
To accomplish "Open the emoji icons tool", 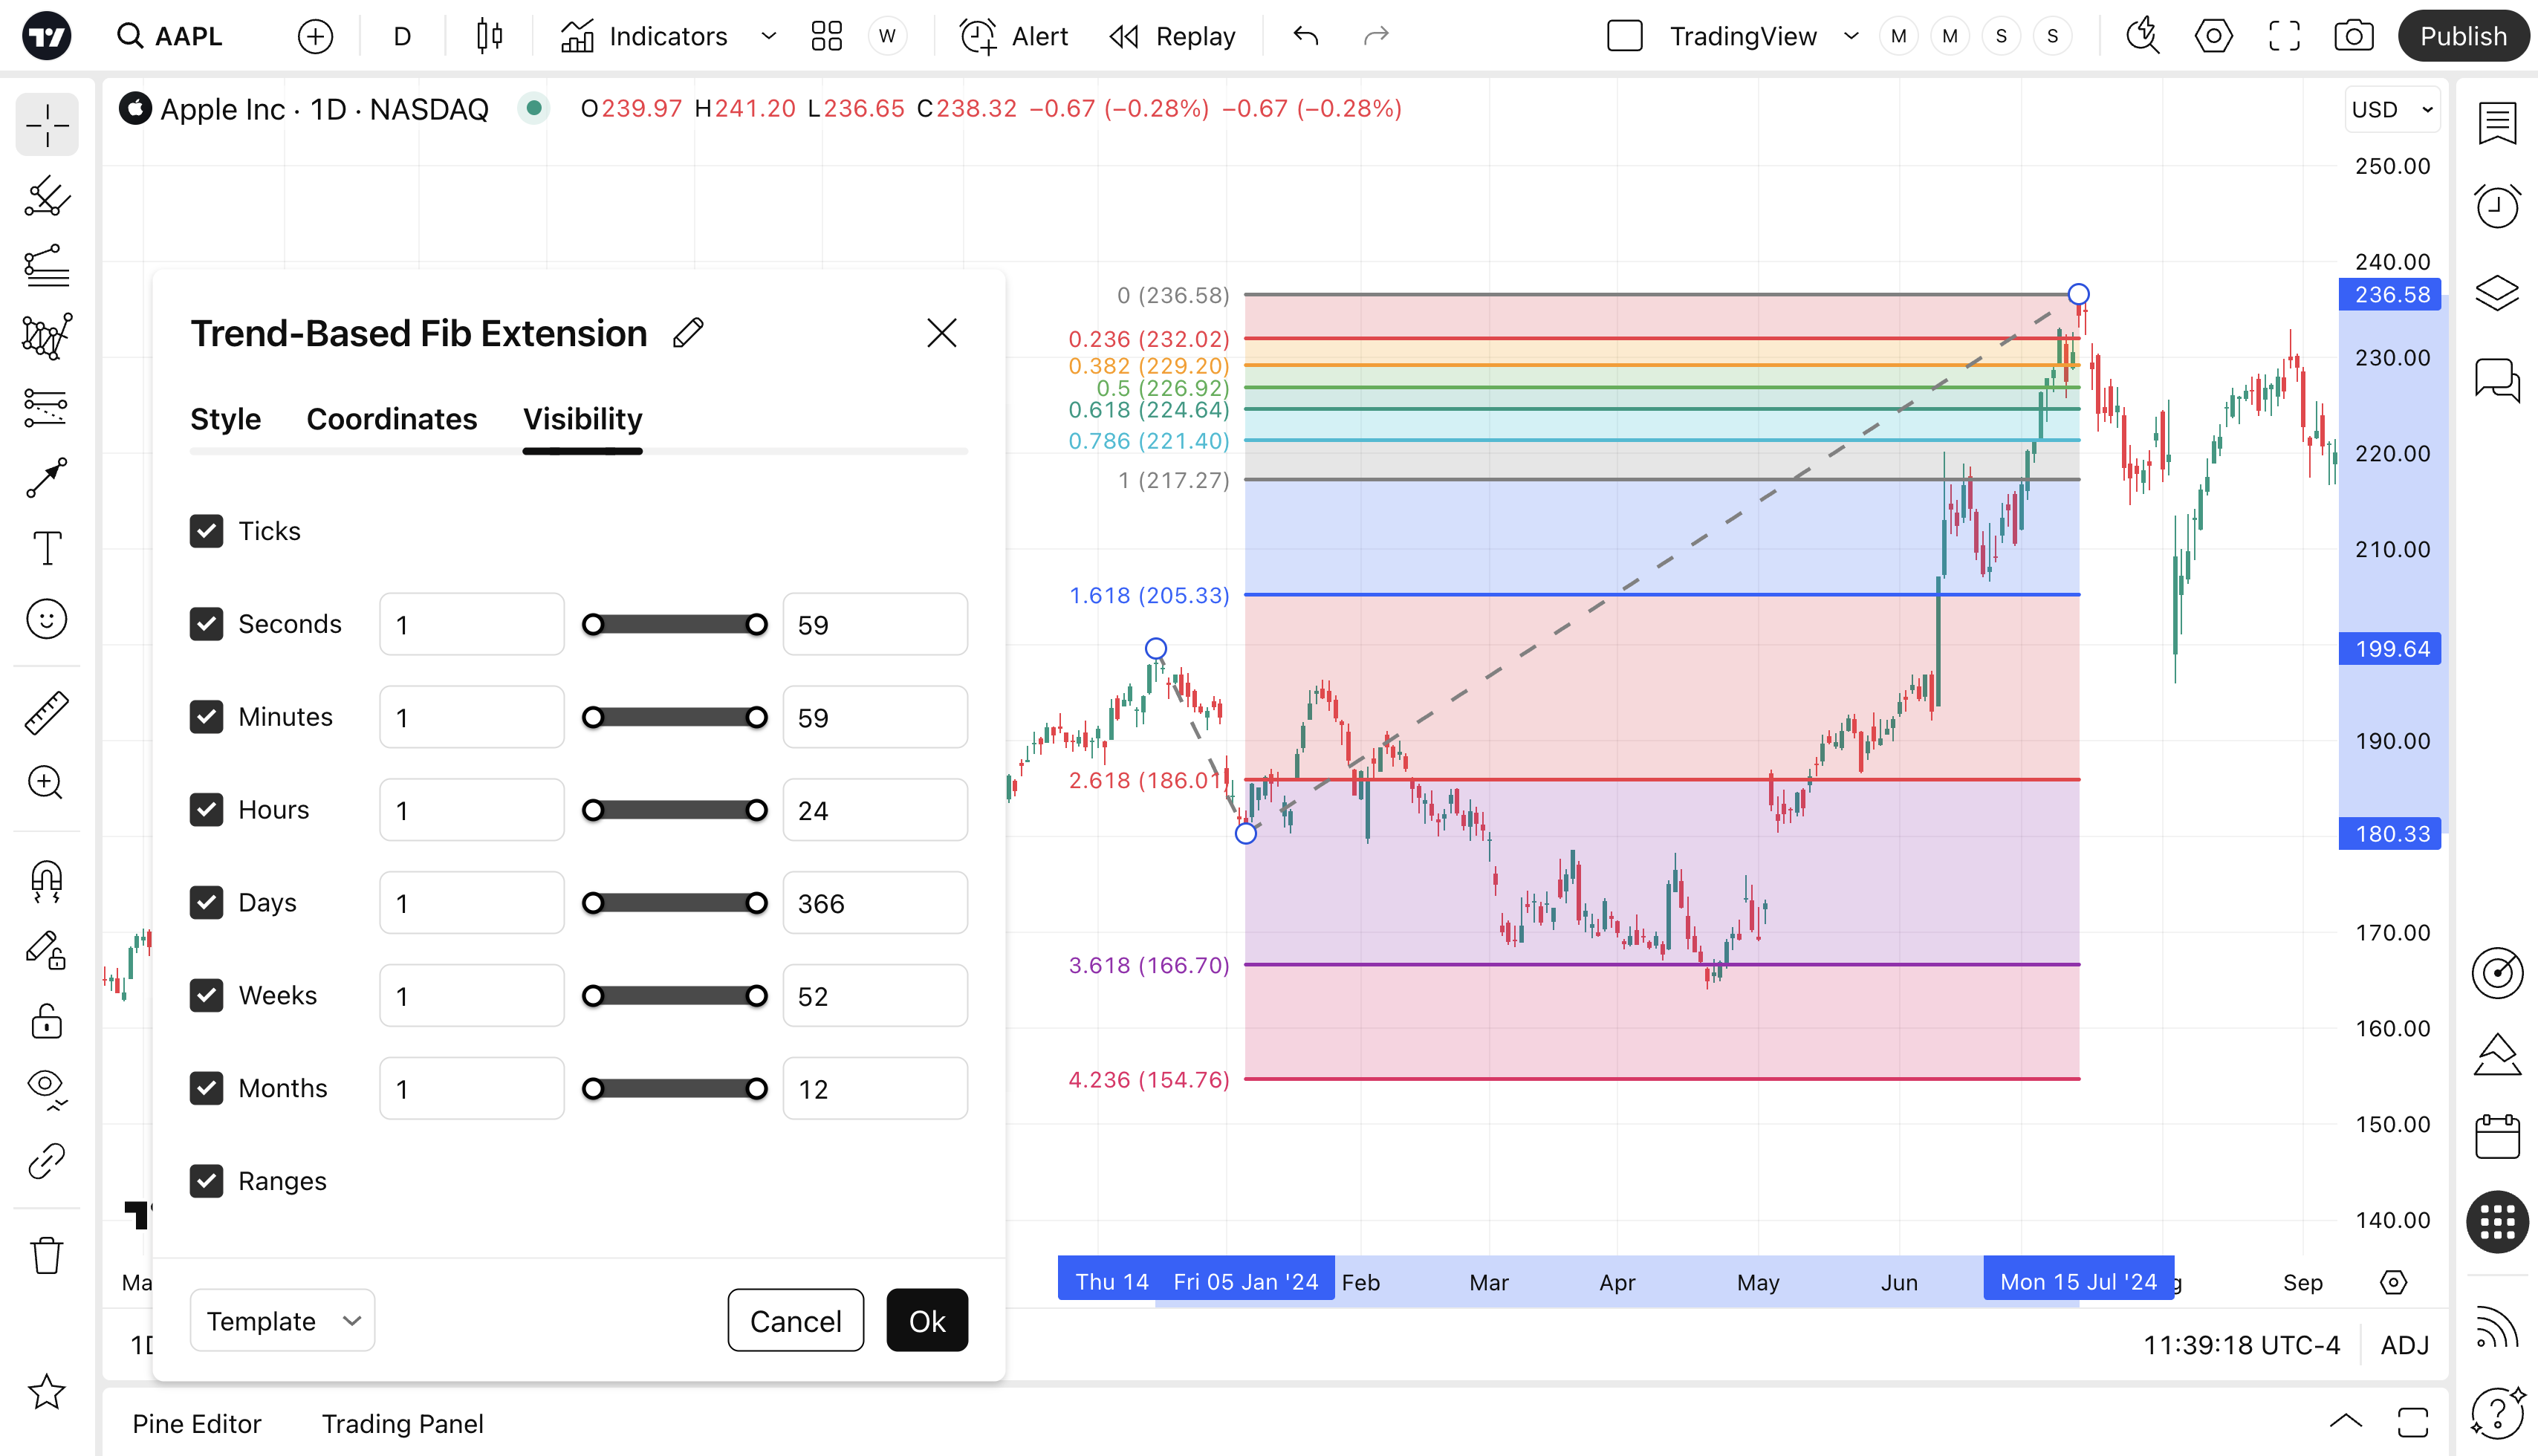I will [47, 619].
